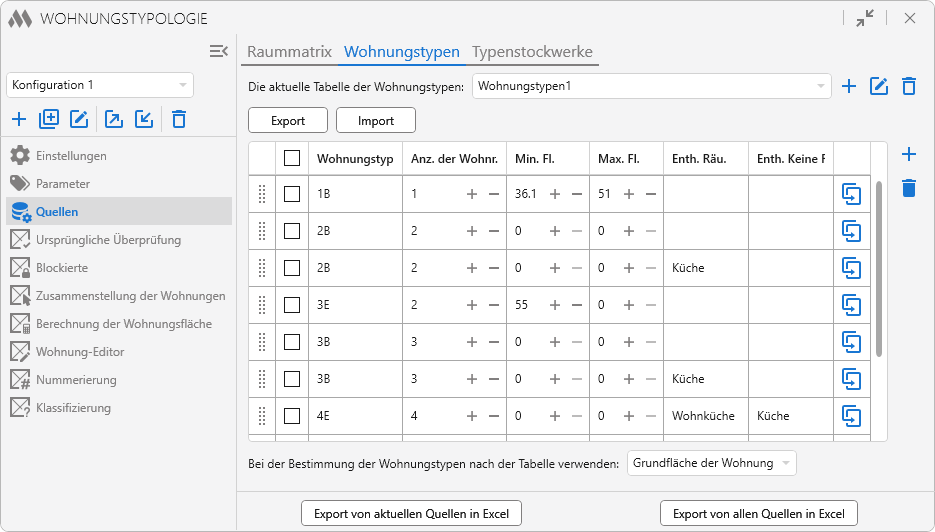Open the Konfiguration 1 dropdown
935x532 pixels.
[x=100, y=85]
